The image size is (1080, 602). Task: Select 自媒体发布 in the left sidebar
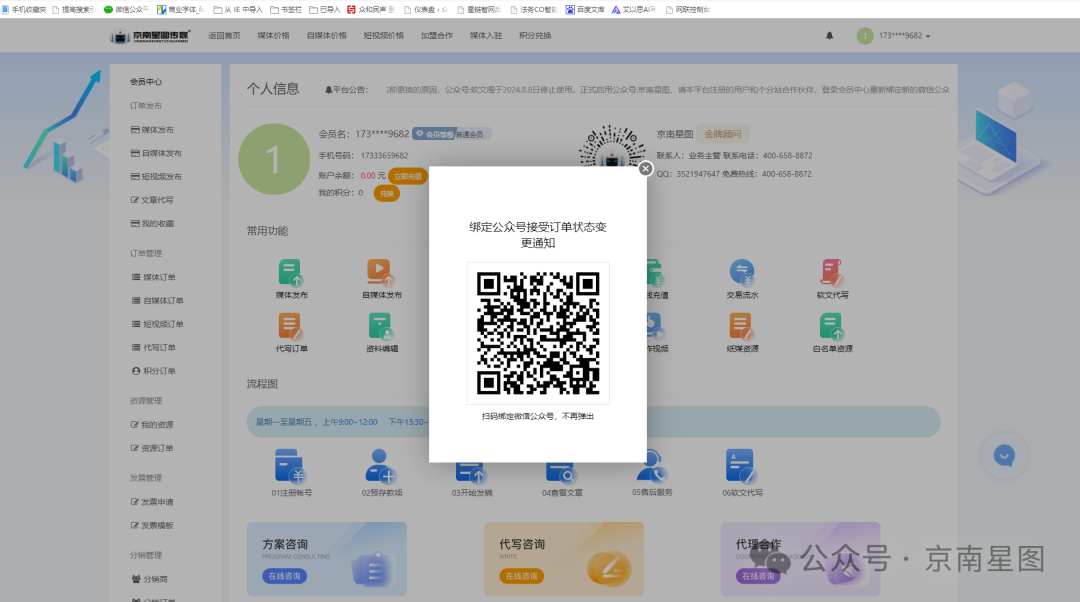tap(156, 153)
